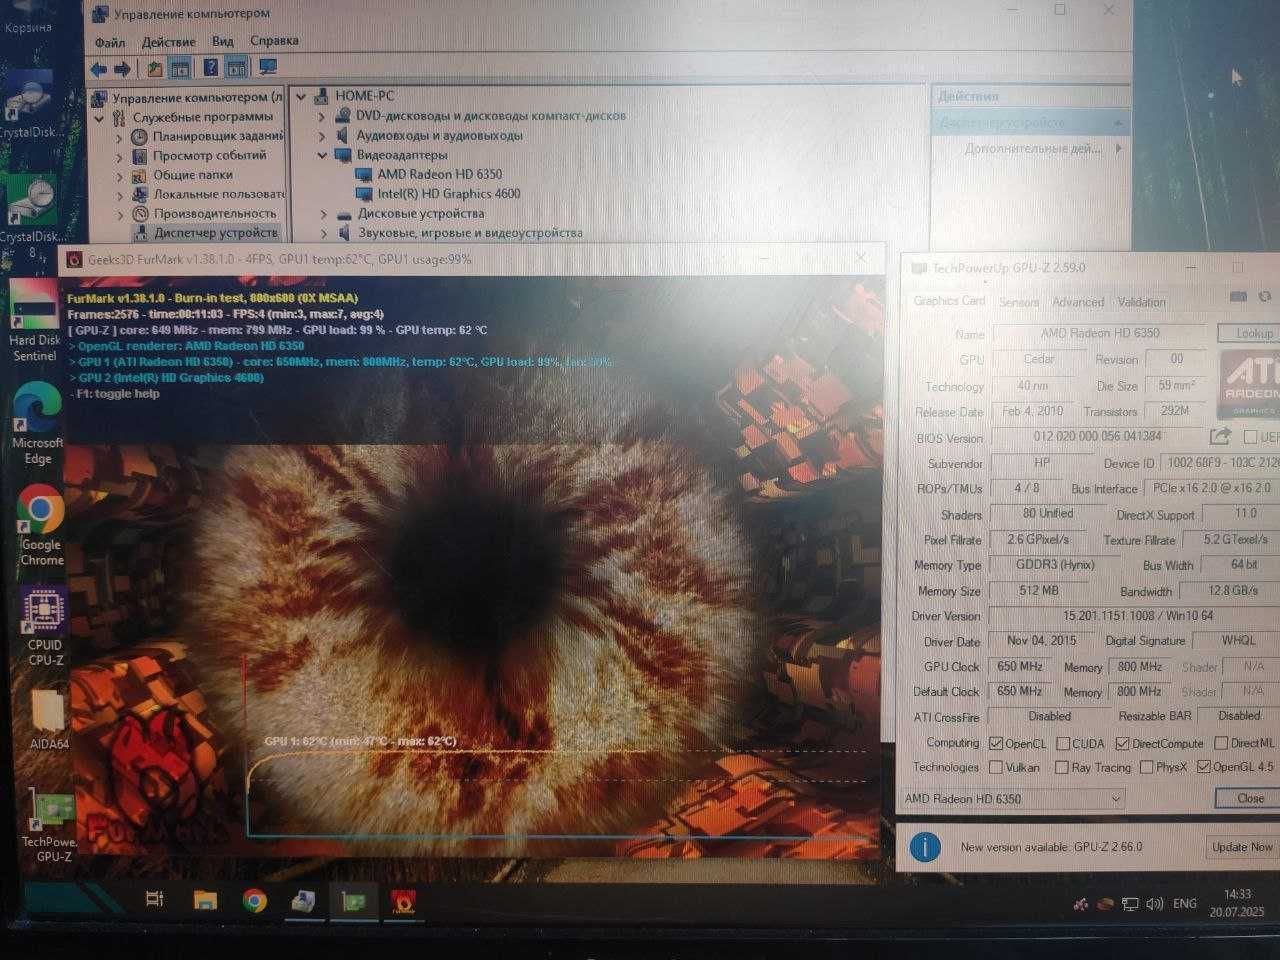Collapse the Видеоадаптеры node

pos(322,155)
